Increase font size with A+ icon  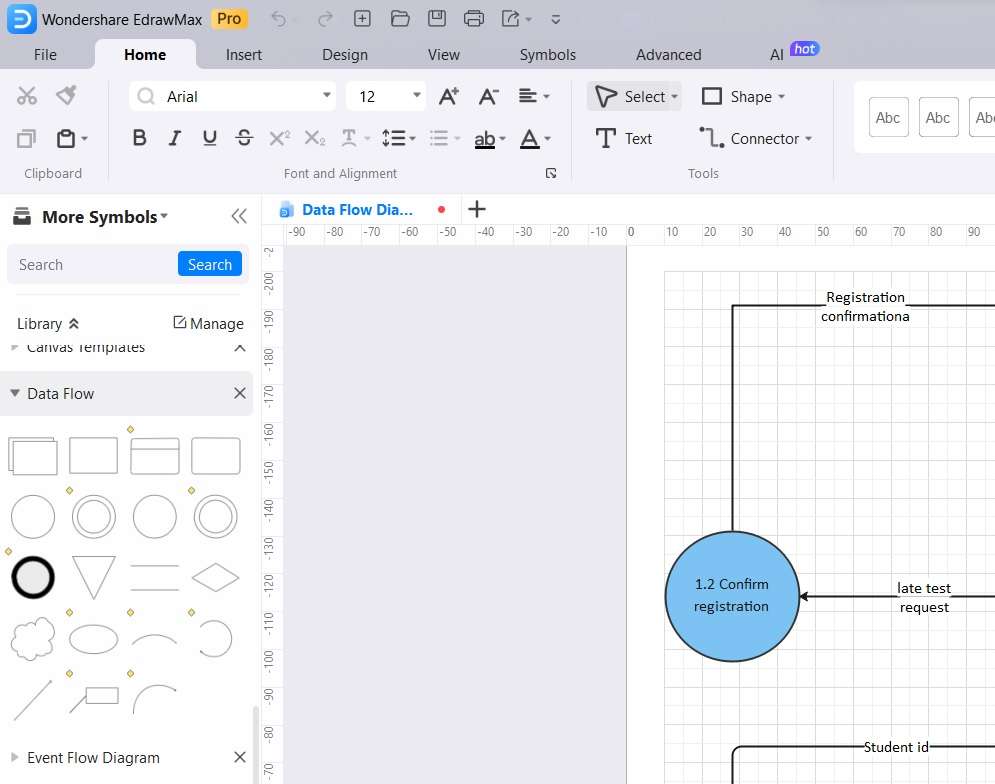point(449,96)
